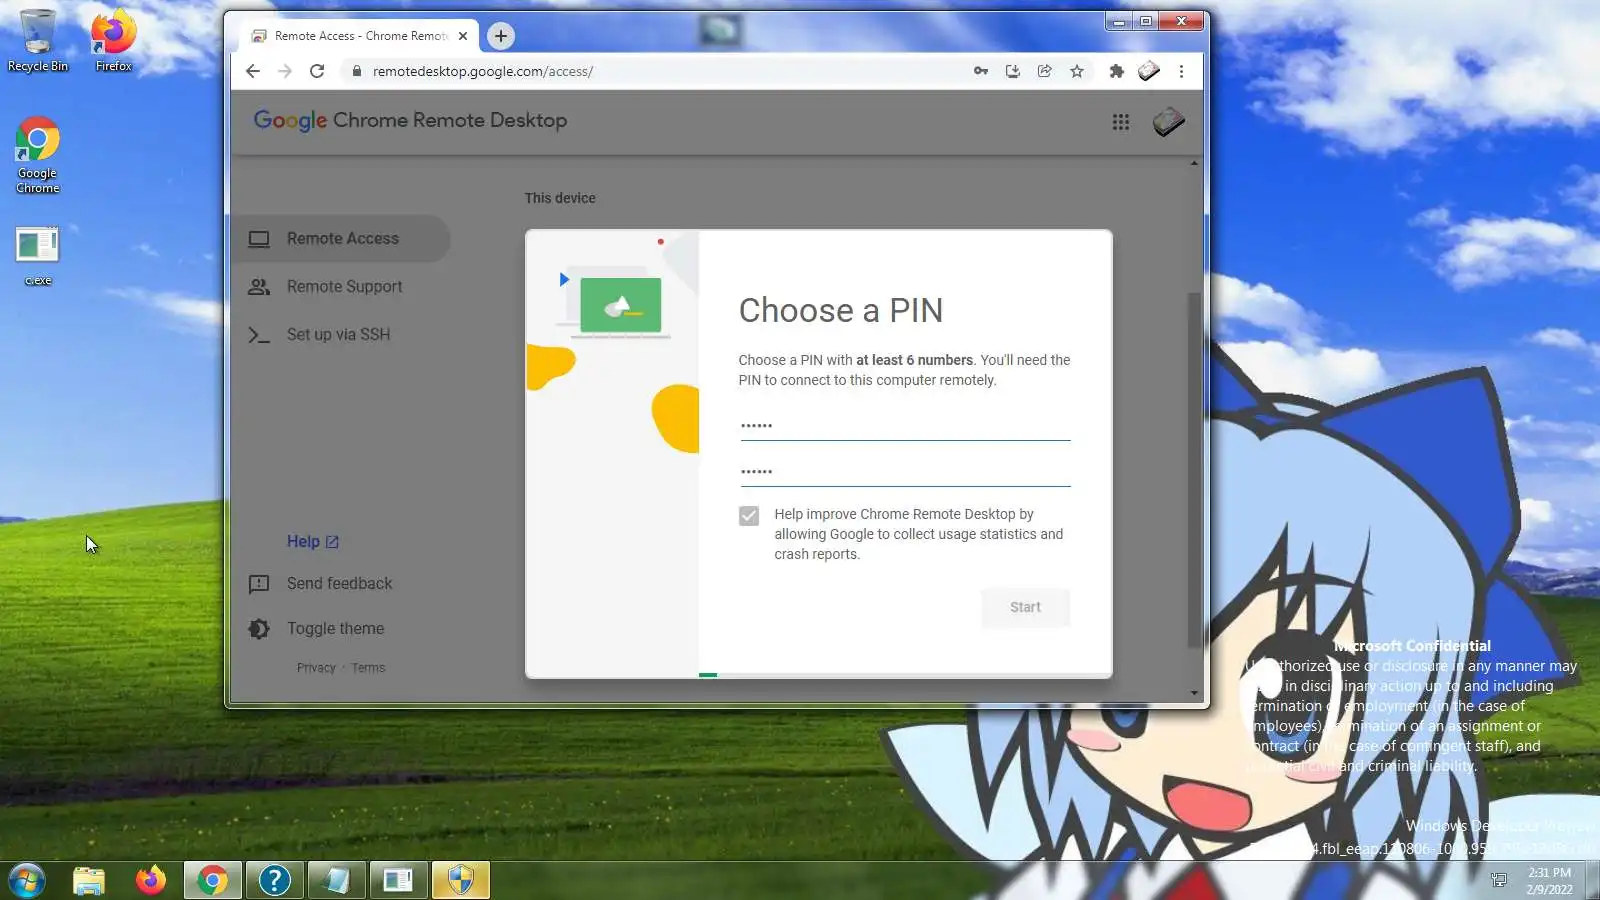This screenshot has height=900, width=1600.
Task: Maximize the Chrome window
Action: point(1146,21)
